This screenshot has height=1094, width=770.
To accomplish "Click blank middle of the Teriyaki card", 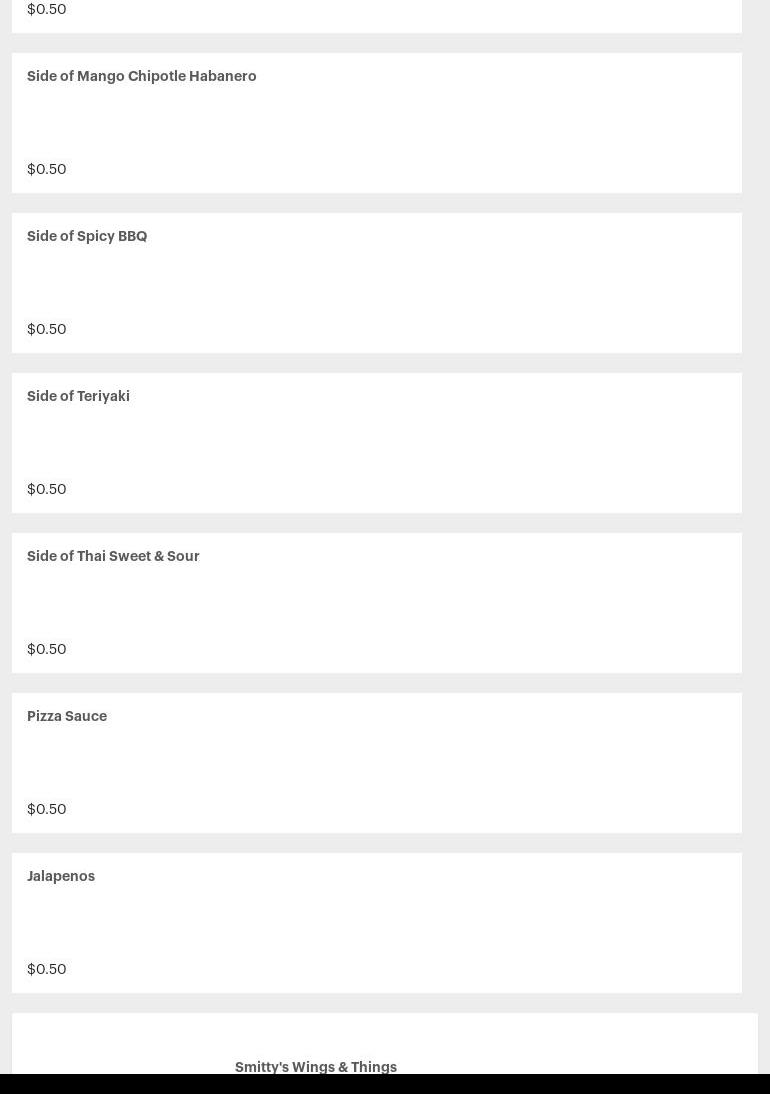I will pyautogui.click(x=377, y=443).
